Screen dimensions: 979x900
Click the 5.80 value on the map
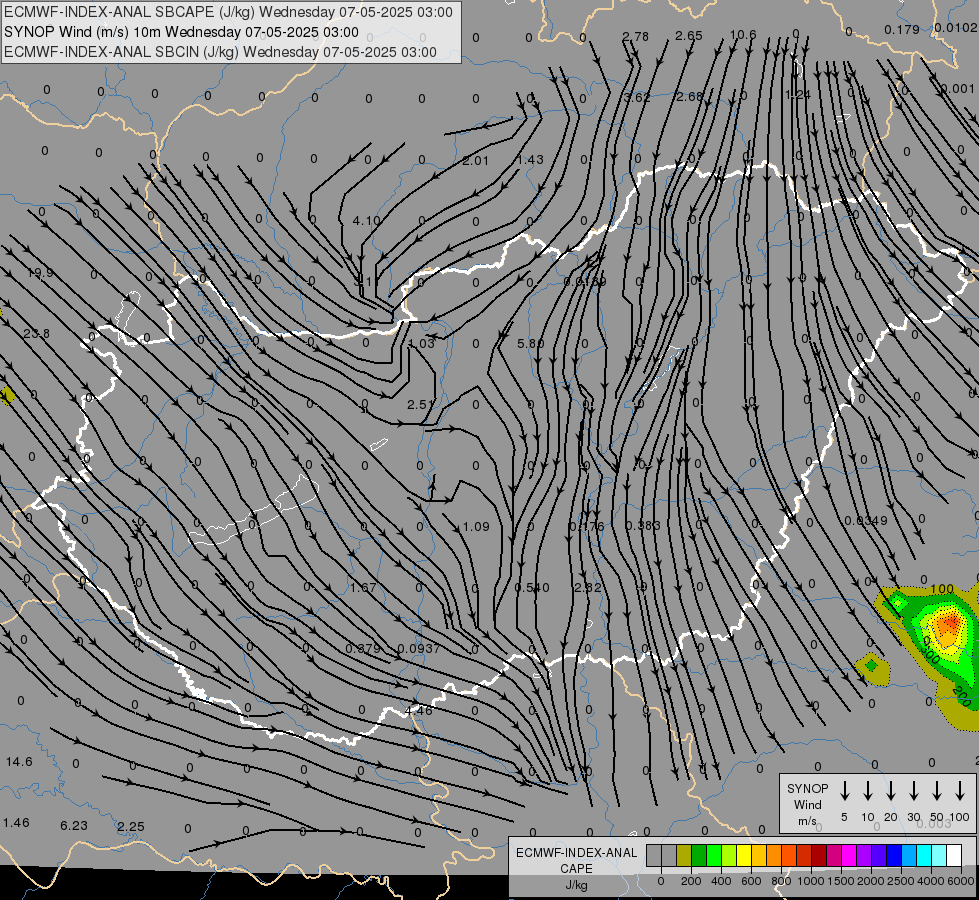tap(531, 344)
